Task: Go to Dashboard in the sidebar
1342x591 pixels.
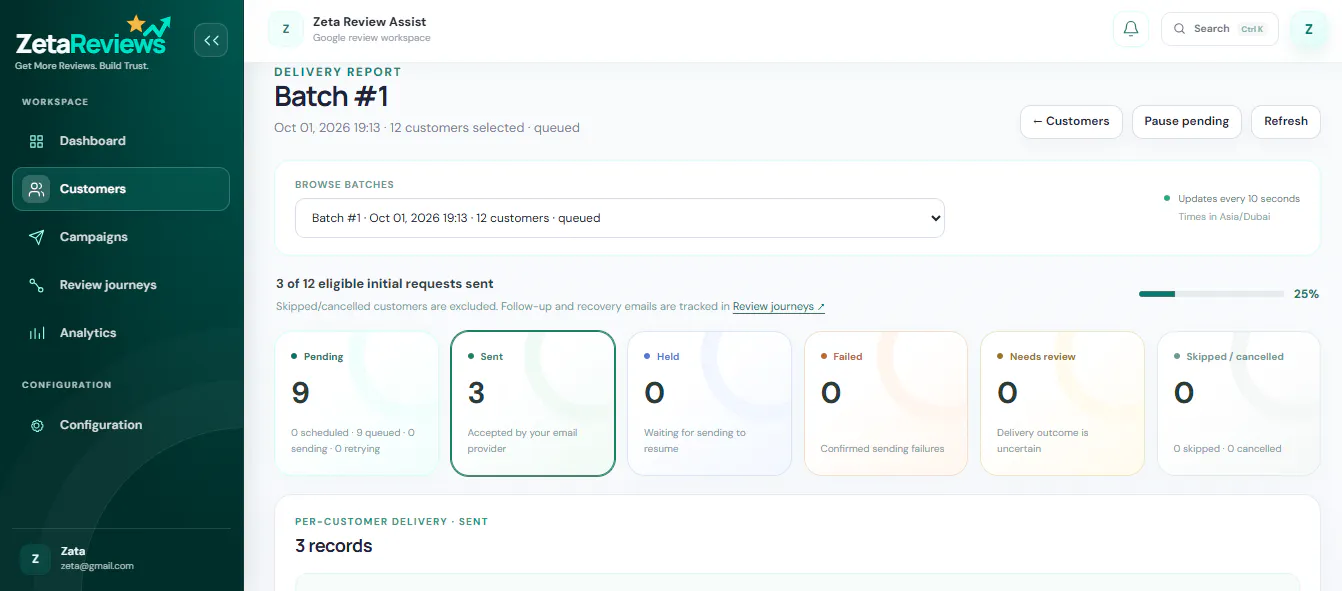Action: click(x=121, y=141)
